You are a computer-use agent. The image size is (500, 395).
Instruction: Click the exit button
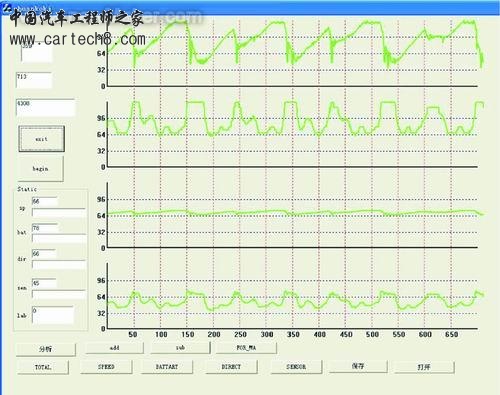41,139
